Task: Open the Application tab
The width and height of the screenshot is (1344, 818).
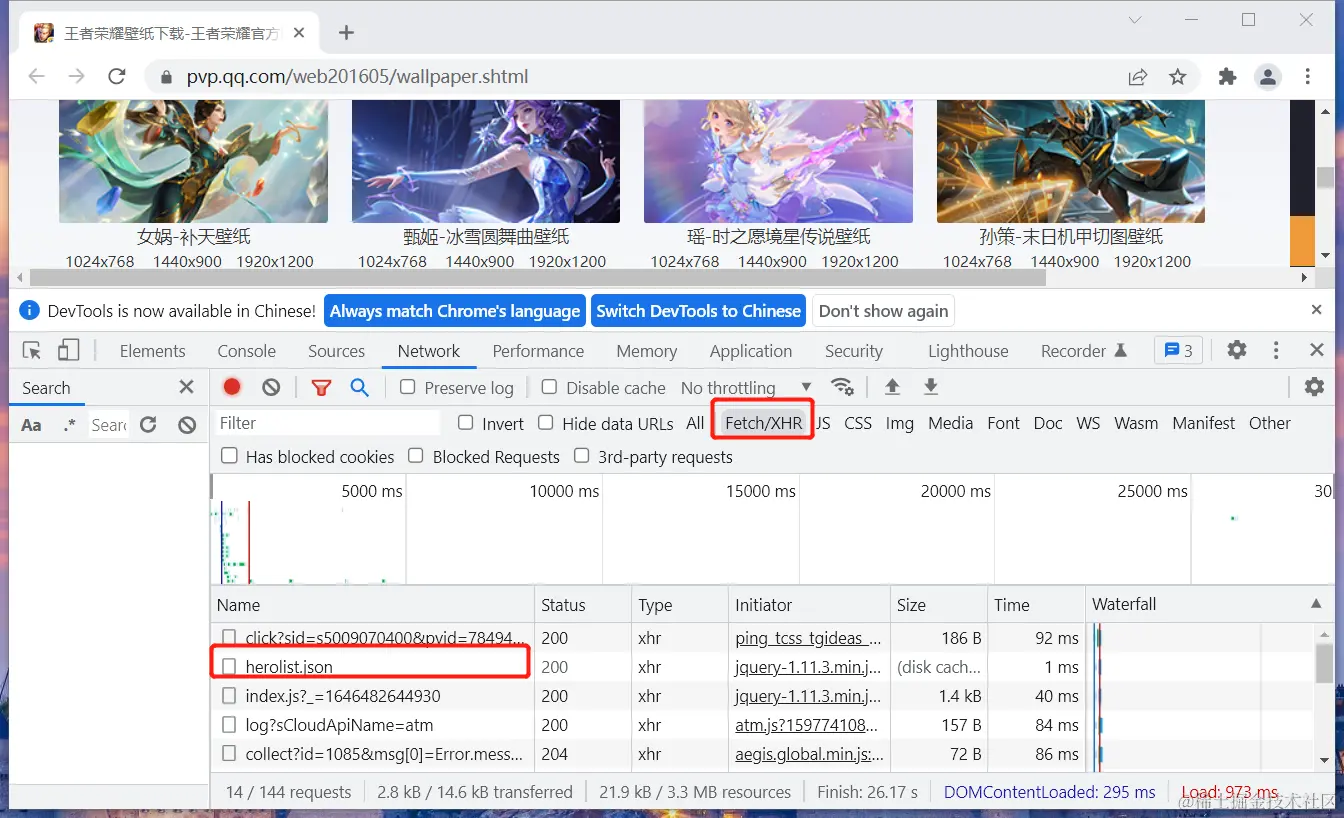Action: [x=750, y=351]
